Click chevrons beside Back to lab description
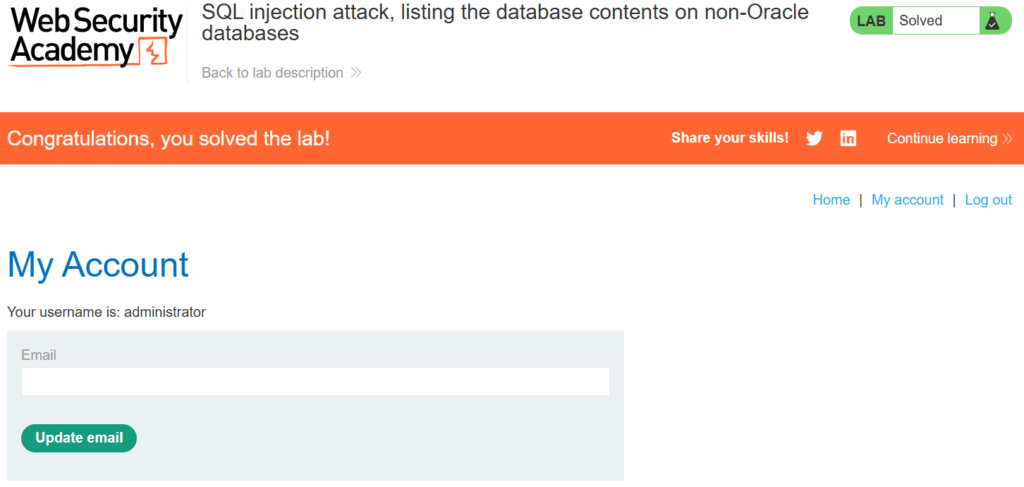 (x=356, y=73)
